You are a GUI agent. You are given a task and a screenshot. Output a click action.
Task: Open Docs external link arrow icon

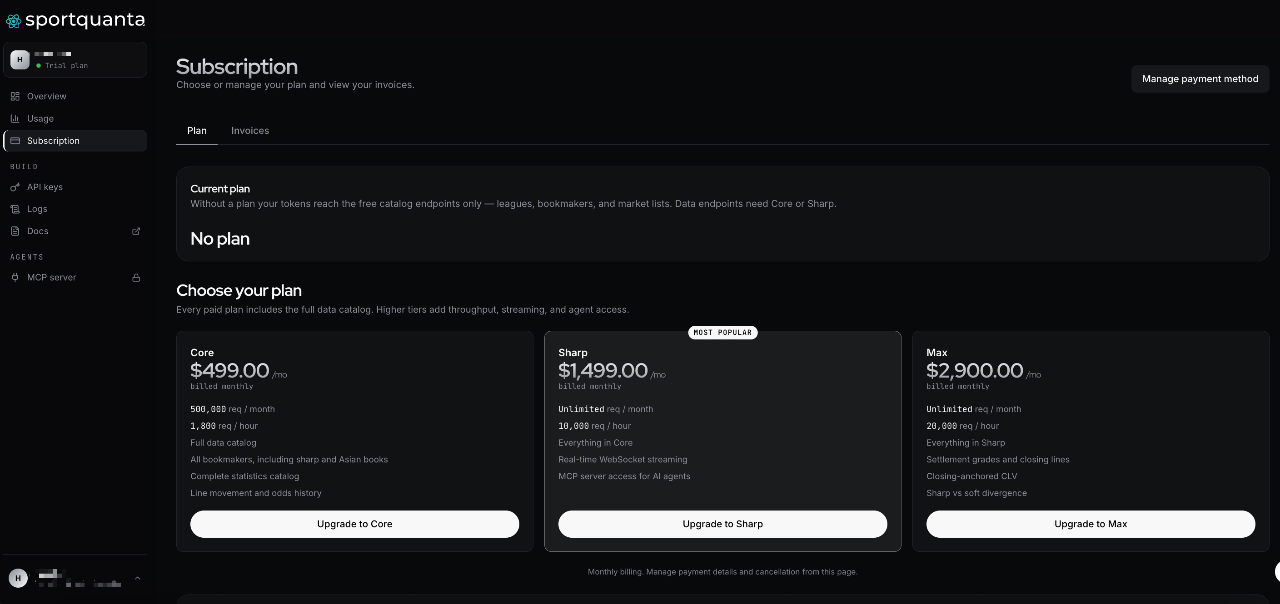[136, 231]
